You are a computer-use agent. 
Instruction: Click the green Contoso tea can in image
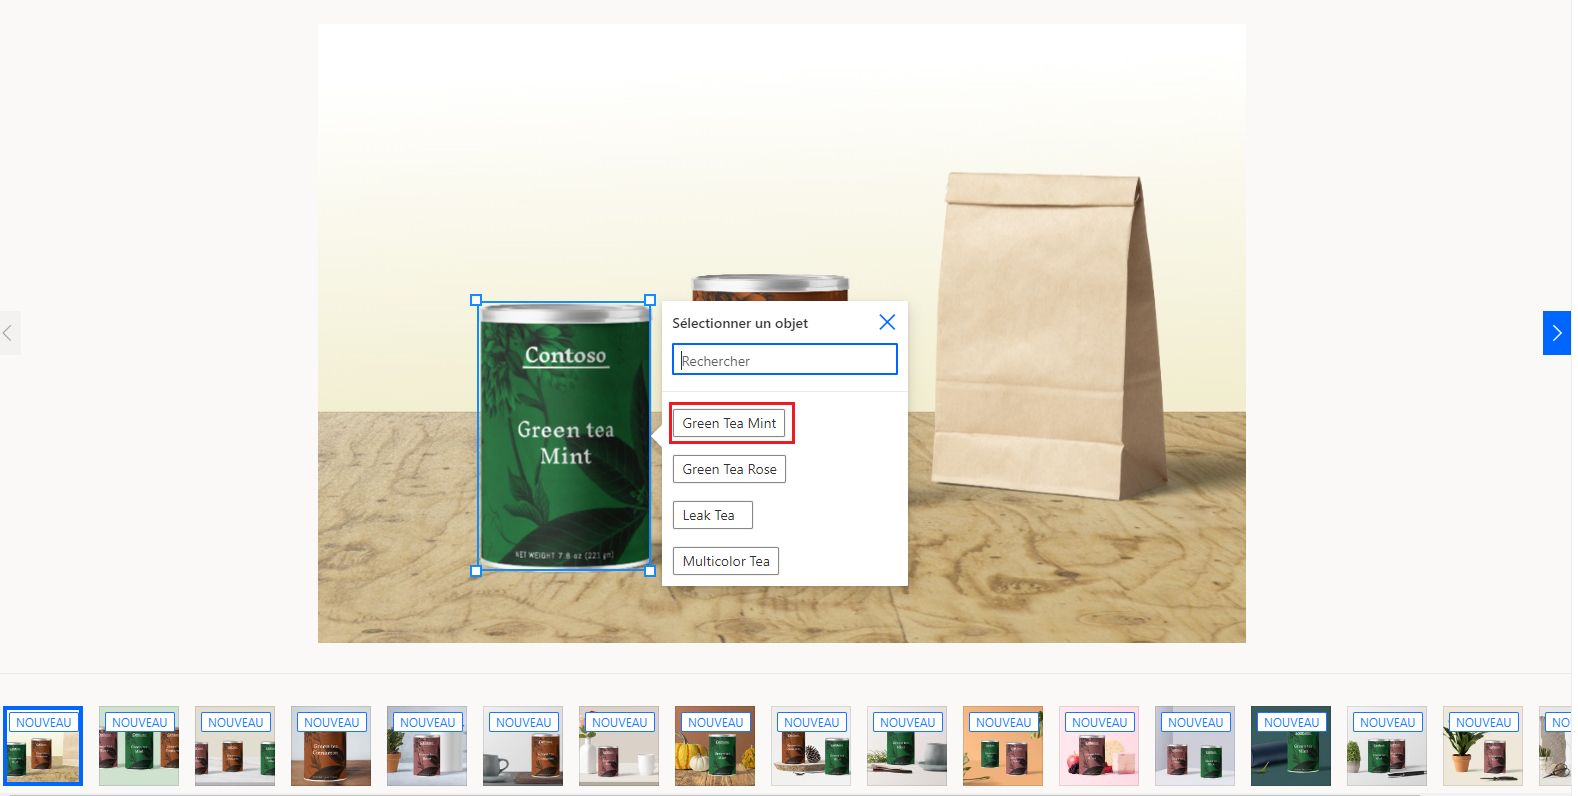click(565, 436)
